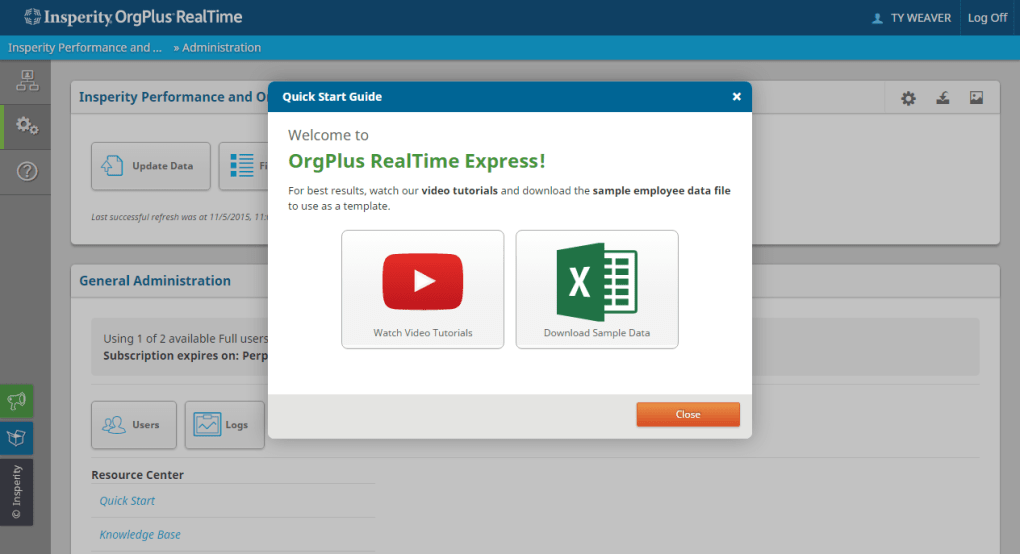Close Quick Start Guide with the X

coord(737,97)
